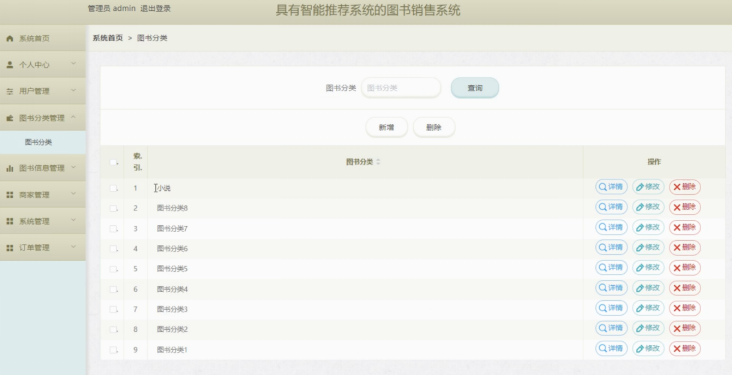The image size is (733, 375).
Task: Open the 订单管理 sidebar menu
Action: (x=43, y=248)
